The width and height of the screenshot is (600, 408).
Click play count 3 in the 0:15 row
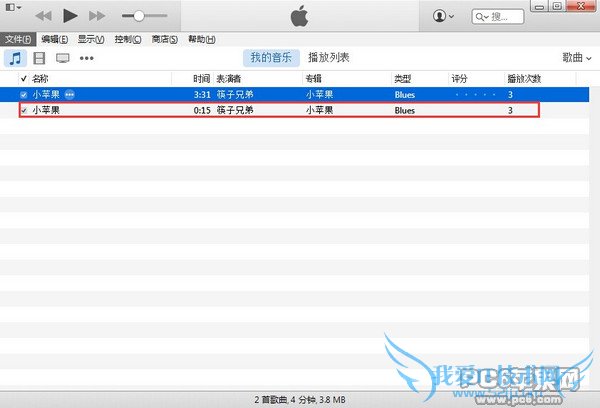(x=510, y=110)
